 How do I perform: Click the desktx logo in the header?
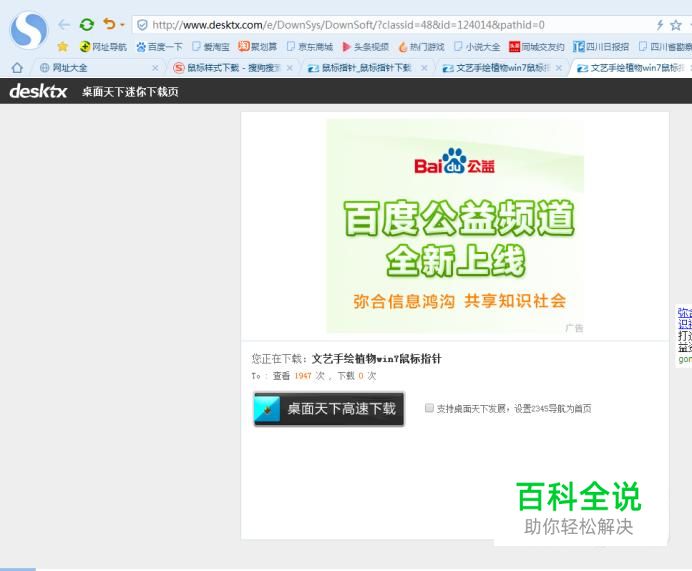[38, 91]
